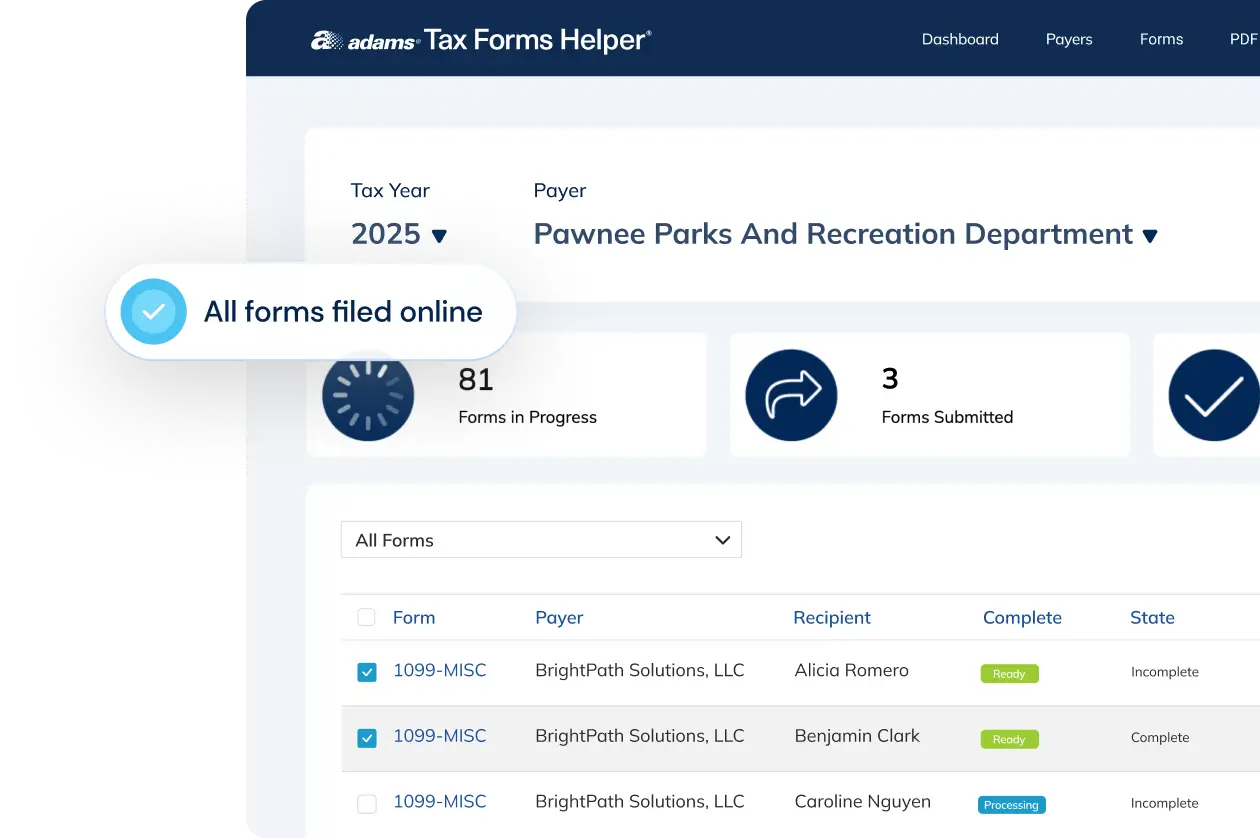Toggle the select-all checkbox in the form table
This screenshot has height=838, width=1260.
pos(366,617)
